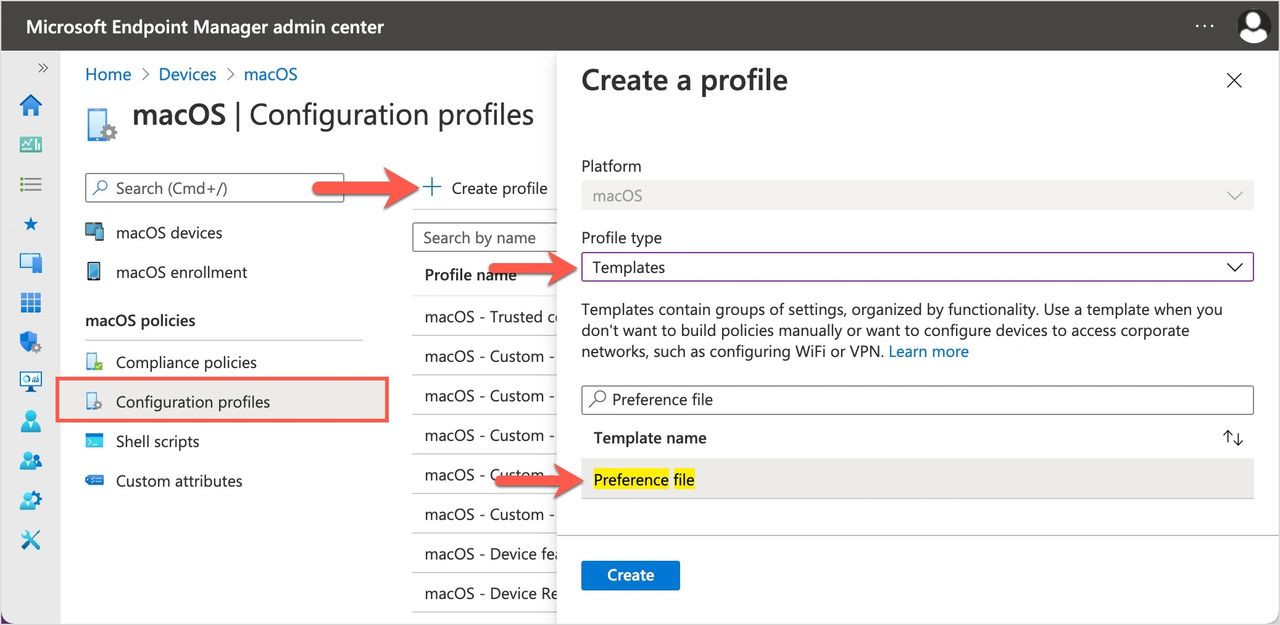The width and height of the screenshot is (1280, 625).
Task: Open the Users icon in sidebar
Action: click(x=31, y=421)
